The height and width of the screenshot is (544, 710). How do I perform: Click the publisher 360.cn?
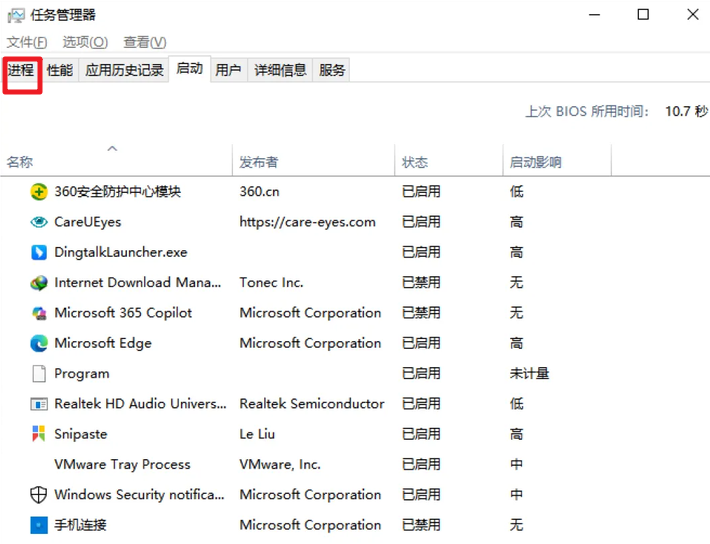[259, 192]
